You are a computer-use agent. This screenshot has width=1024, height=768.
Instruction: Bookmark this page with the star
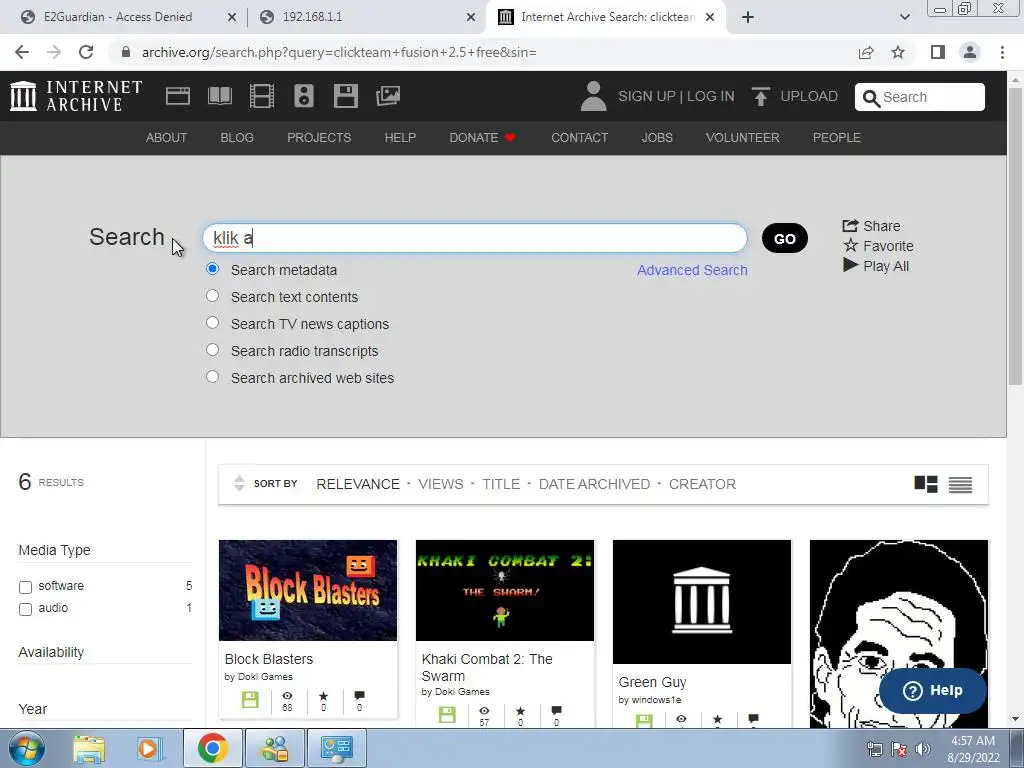pyautogui.click(x=898, y=52)
